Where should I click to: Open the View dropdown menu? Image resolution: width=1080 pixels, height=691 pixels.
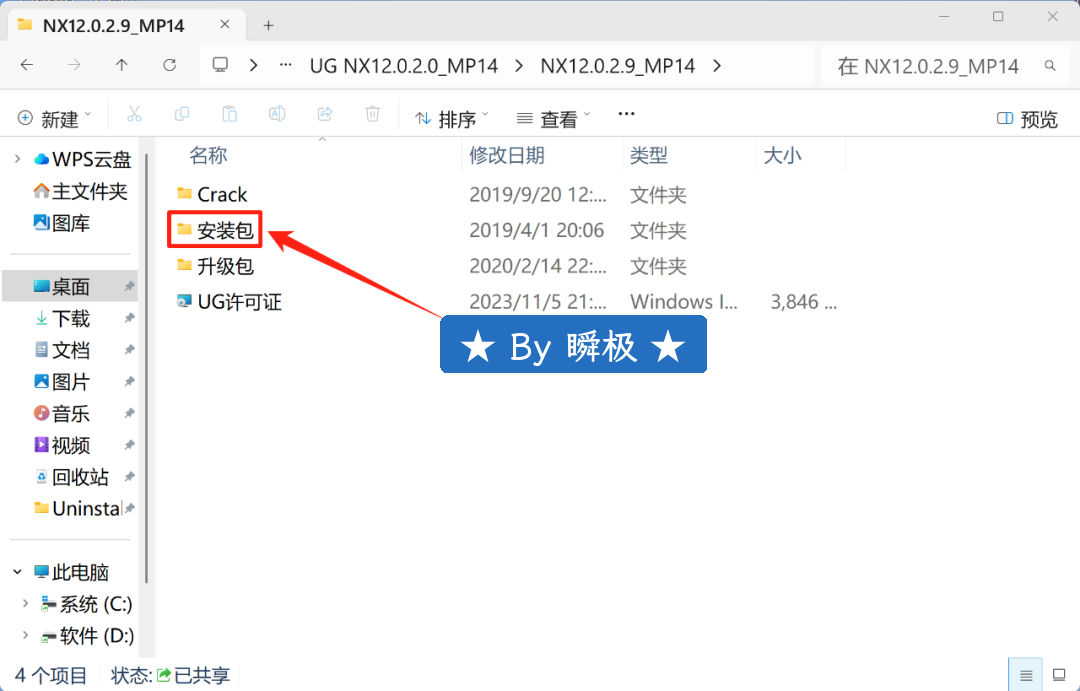553,118
